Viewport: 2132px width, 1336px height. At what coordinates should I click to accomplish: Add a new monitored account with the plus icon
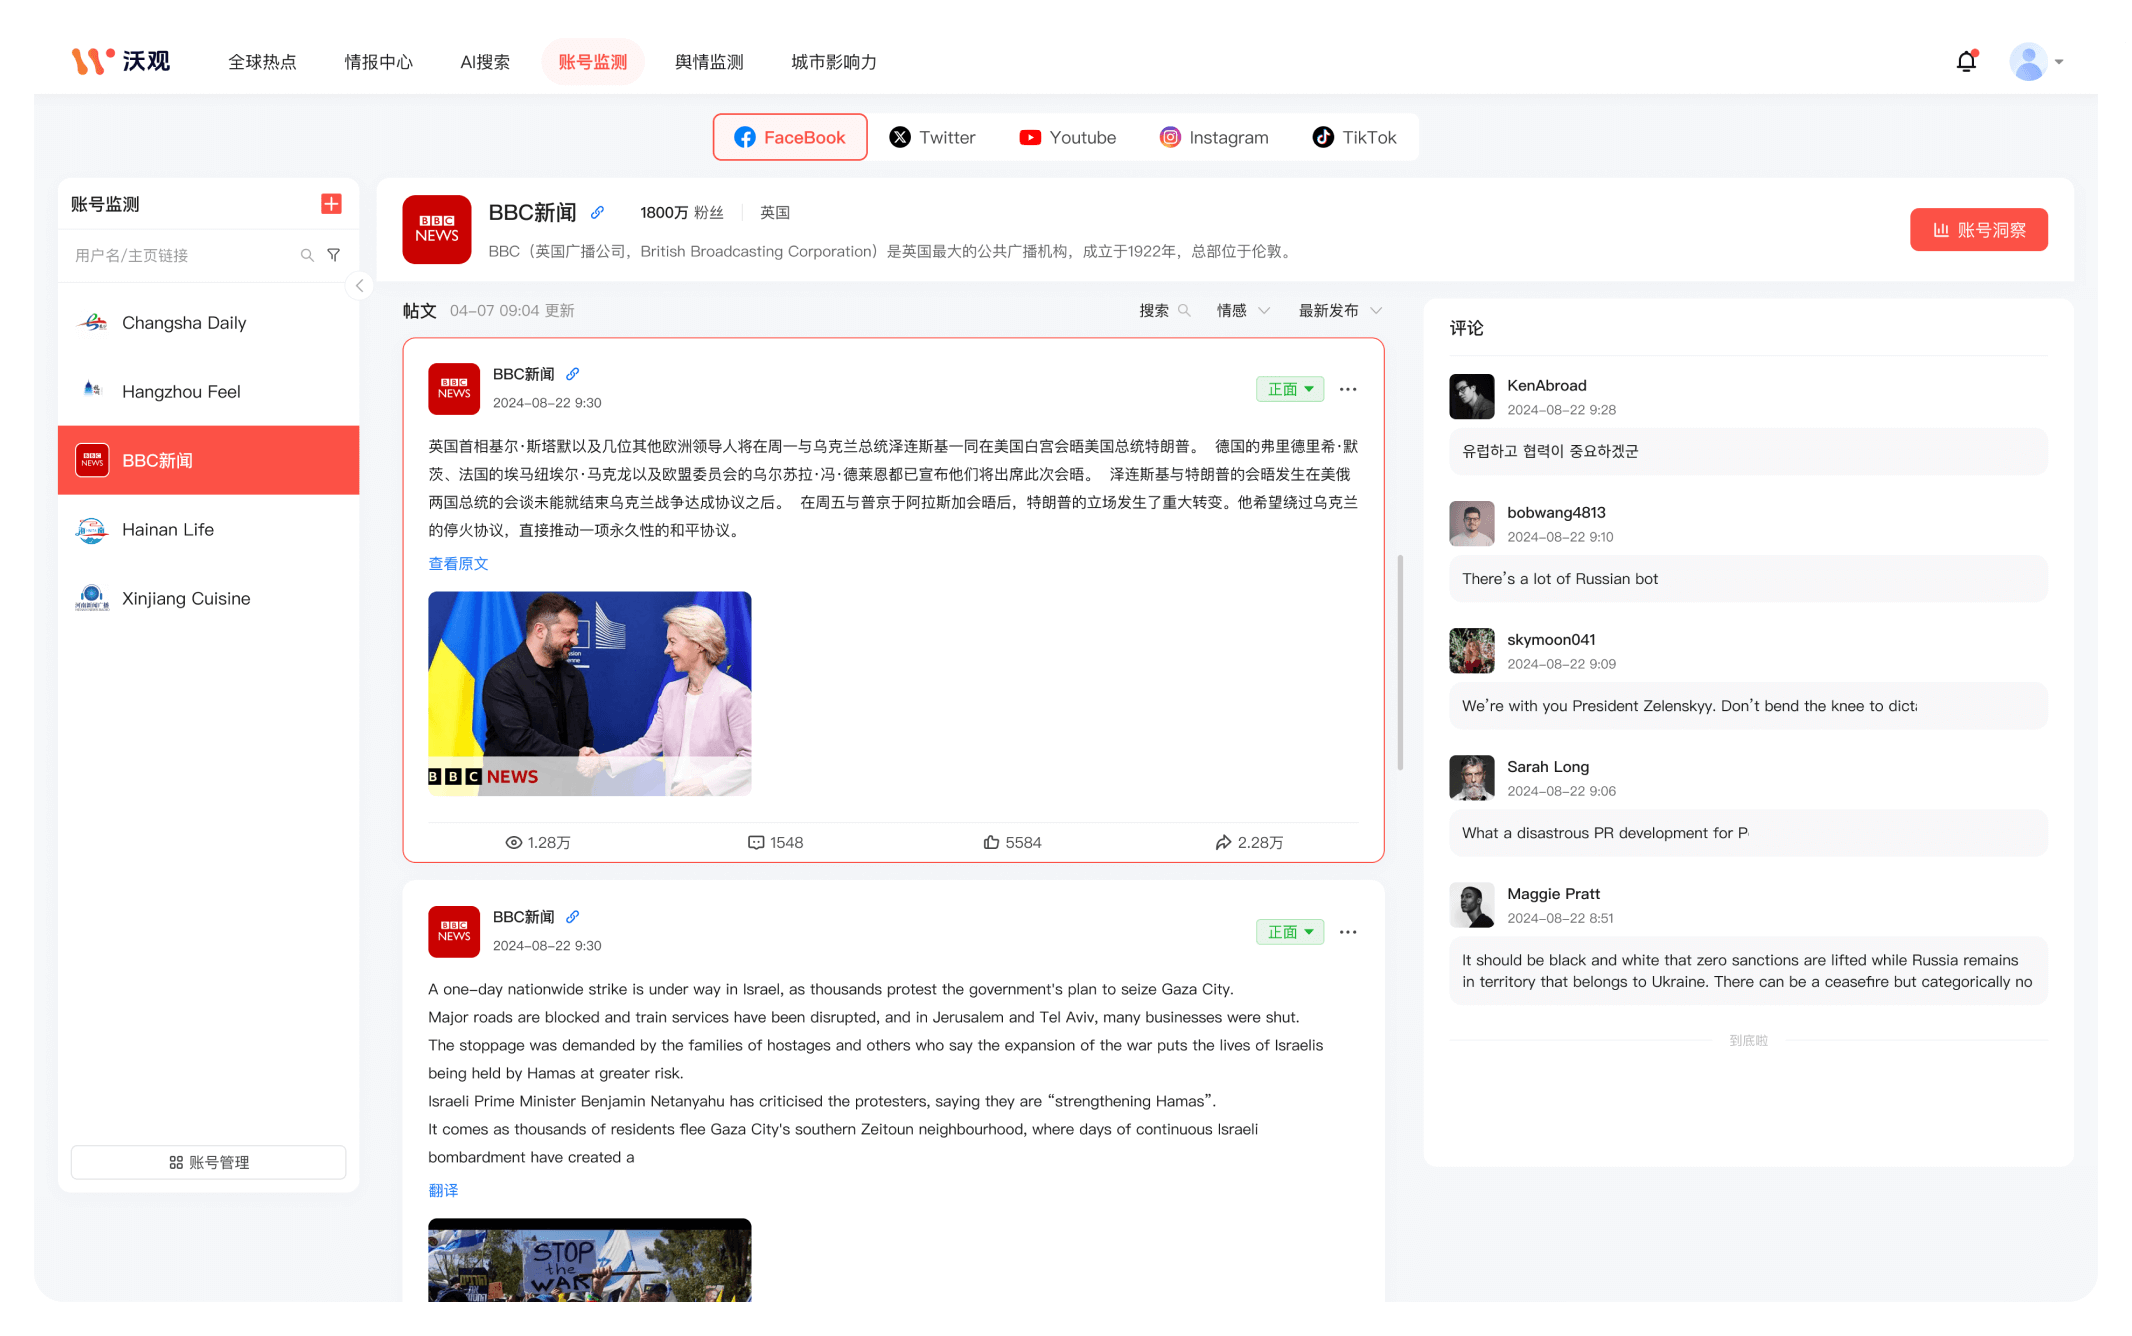(331, 204)
